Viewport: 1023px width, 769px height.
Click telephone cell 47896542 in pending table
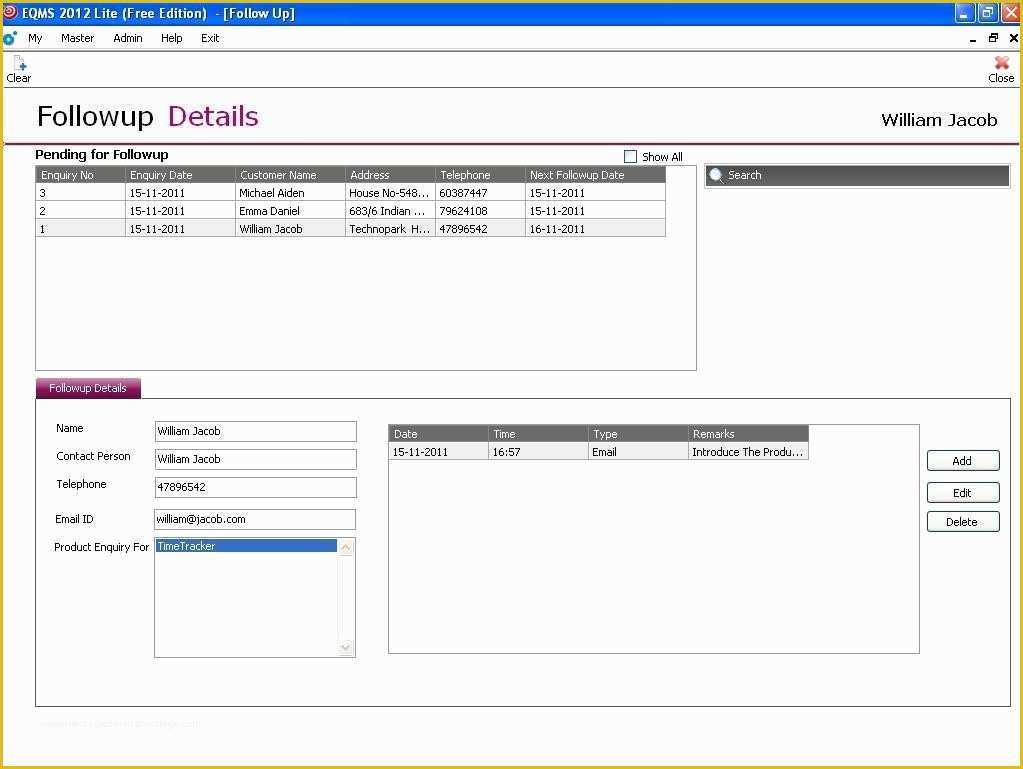(480, 229)
